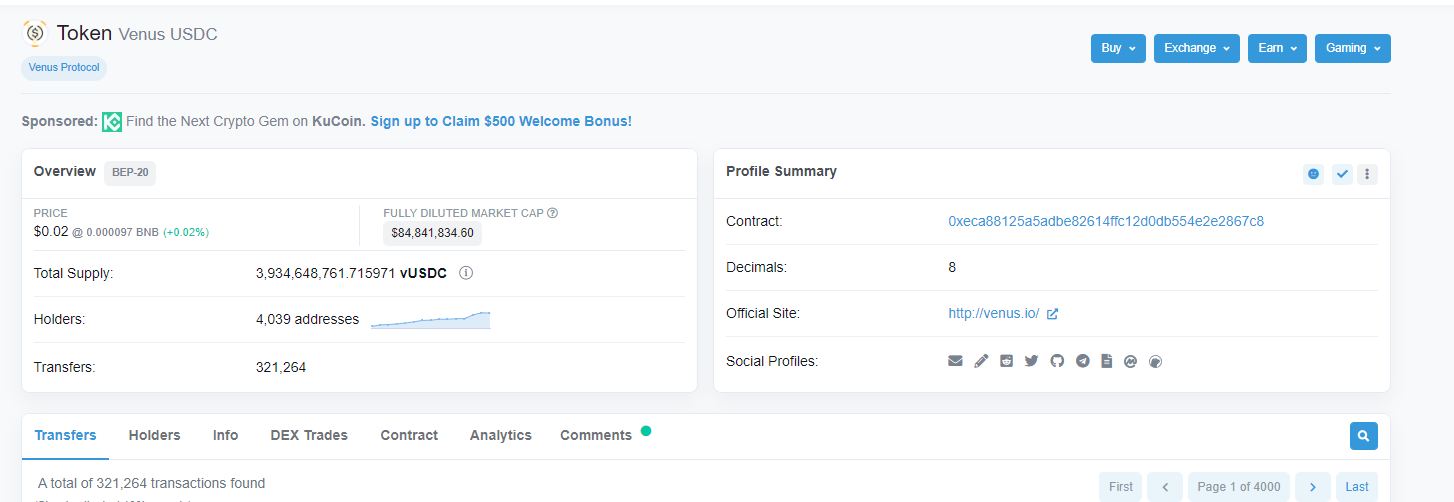Switch to the DEX Trades tab

coord(309,435)
